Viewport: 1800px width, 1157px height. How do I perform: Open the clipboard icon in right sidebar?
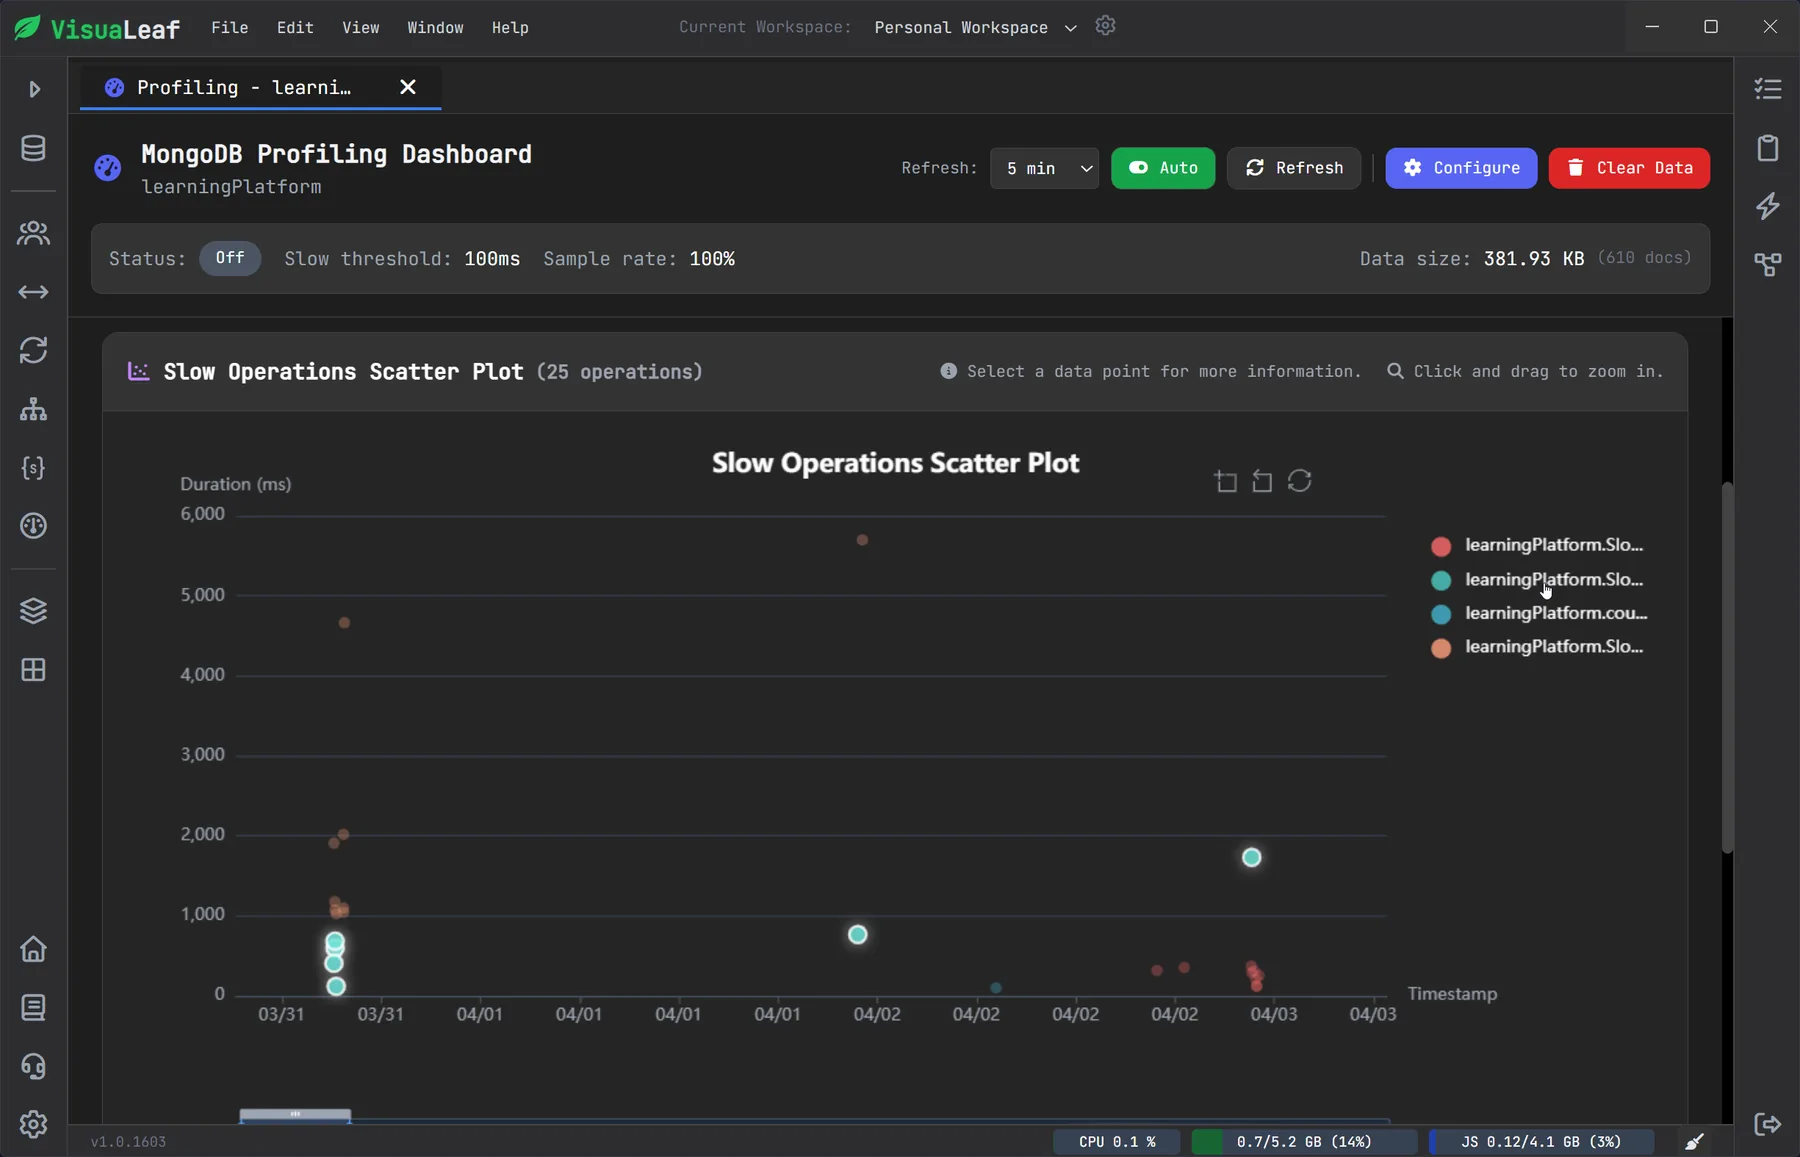click(1768, 148)
